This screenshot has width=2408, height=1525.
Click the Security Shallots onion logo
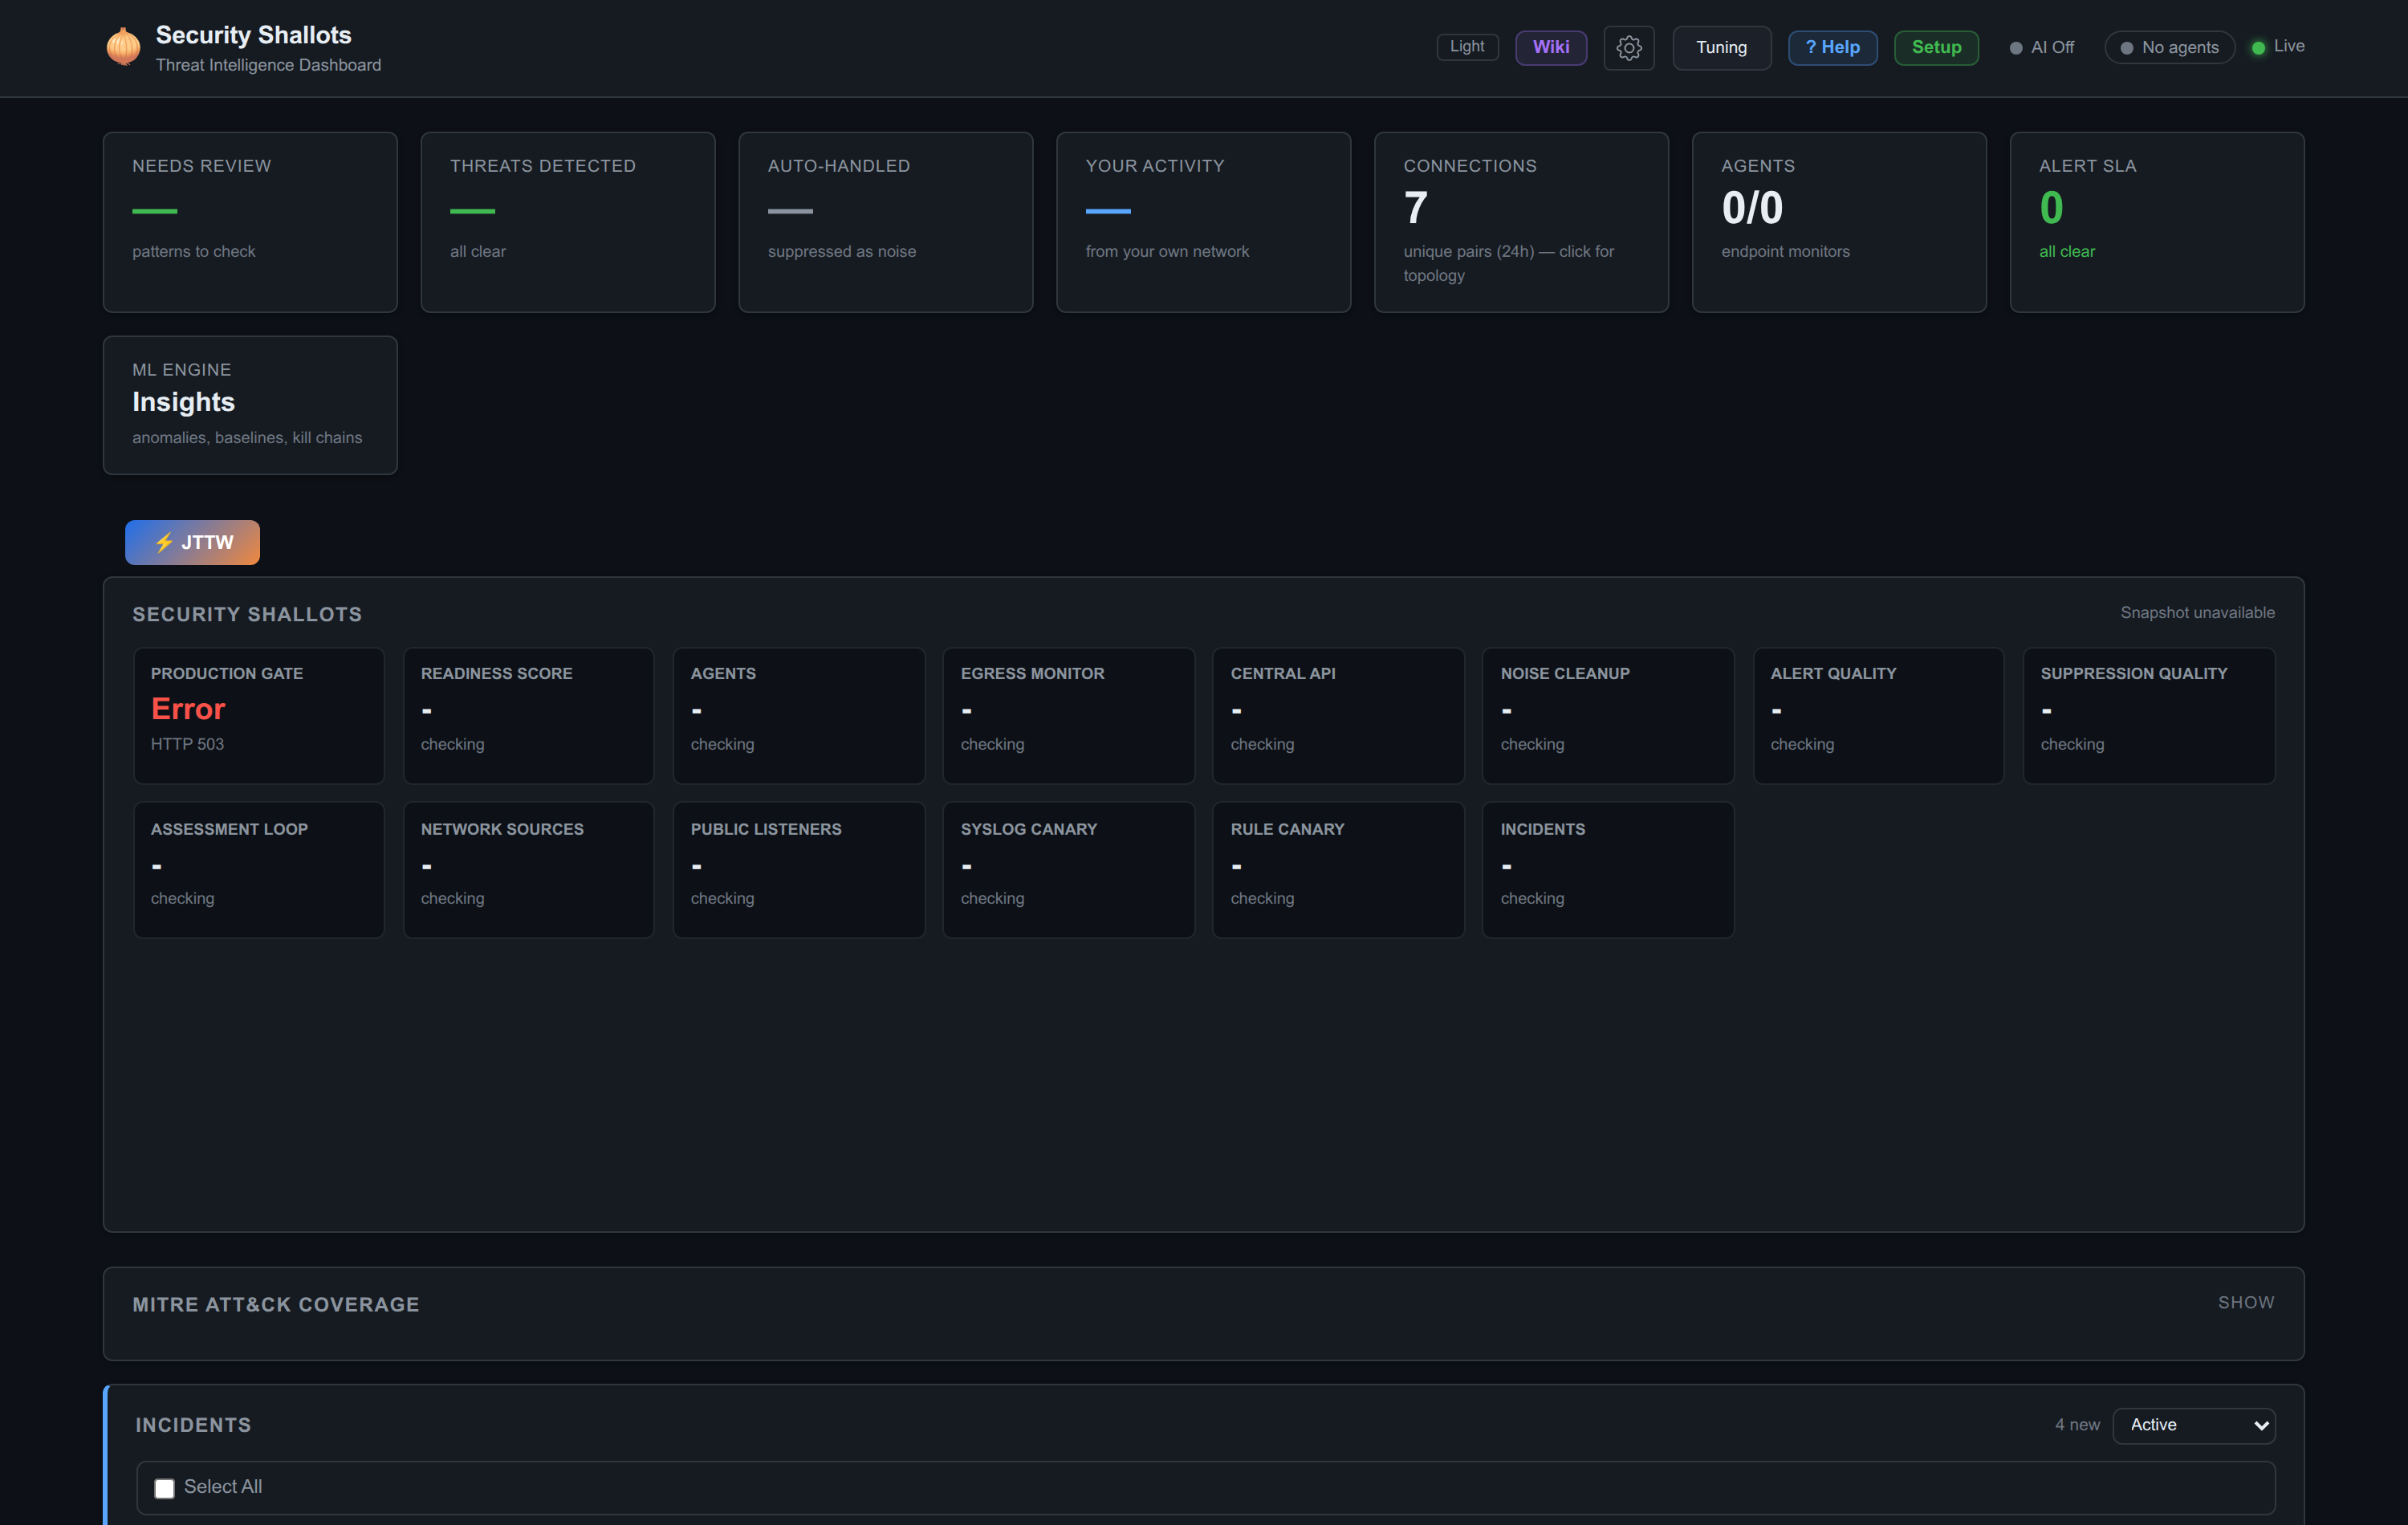(123, 47)
